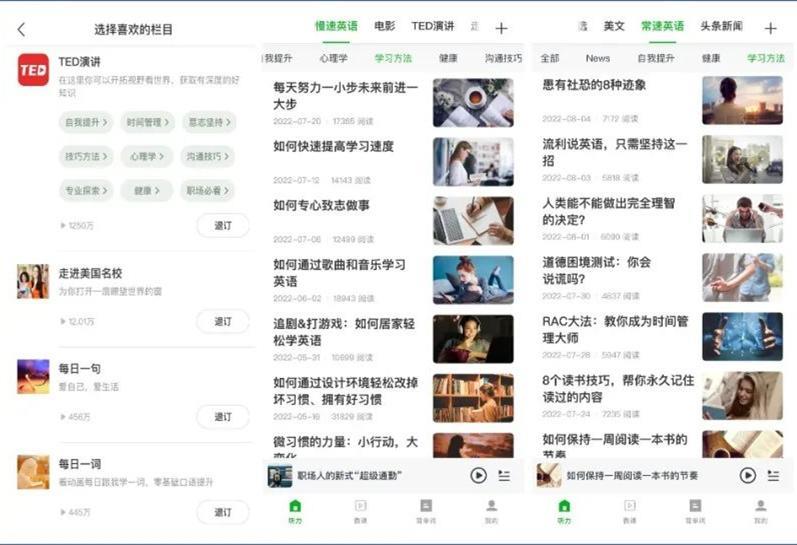Add a channel with plus beside TED演讲 tab
This screenshot has height=545, width=797.
pos(501,28)
